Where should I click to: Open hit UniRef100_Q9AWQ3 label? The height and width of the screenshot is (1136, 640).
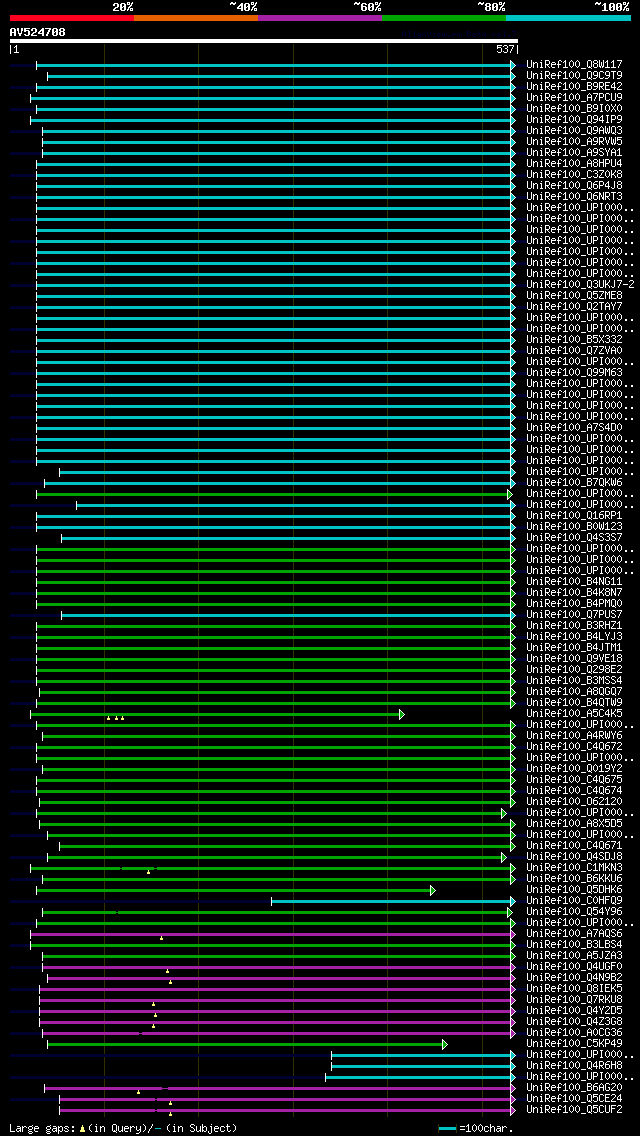point(574,130)
